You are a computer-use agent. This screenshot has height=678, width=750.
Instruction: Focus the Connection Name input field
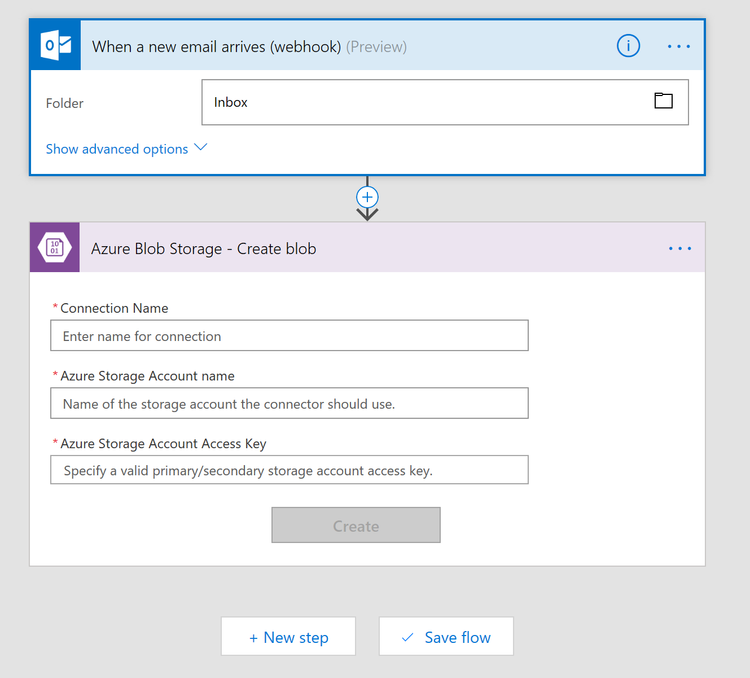[x=289, y=335]
